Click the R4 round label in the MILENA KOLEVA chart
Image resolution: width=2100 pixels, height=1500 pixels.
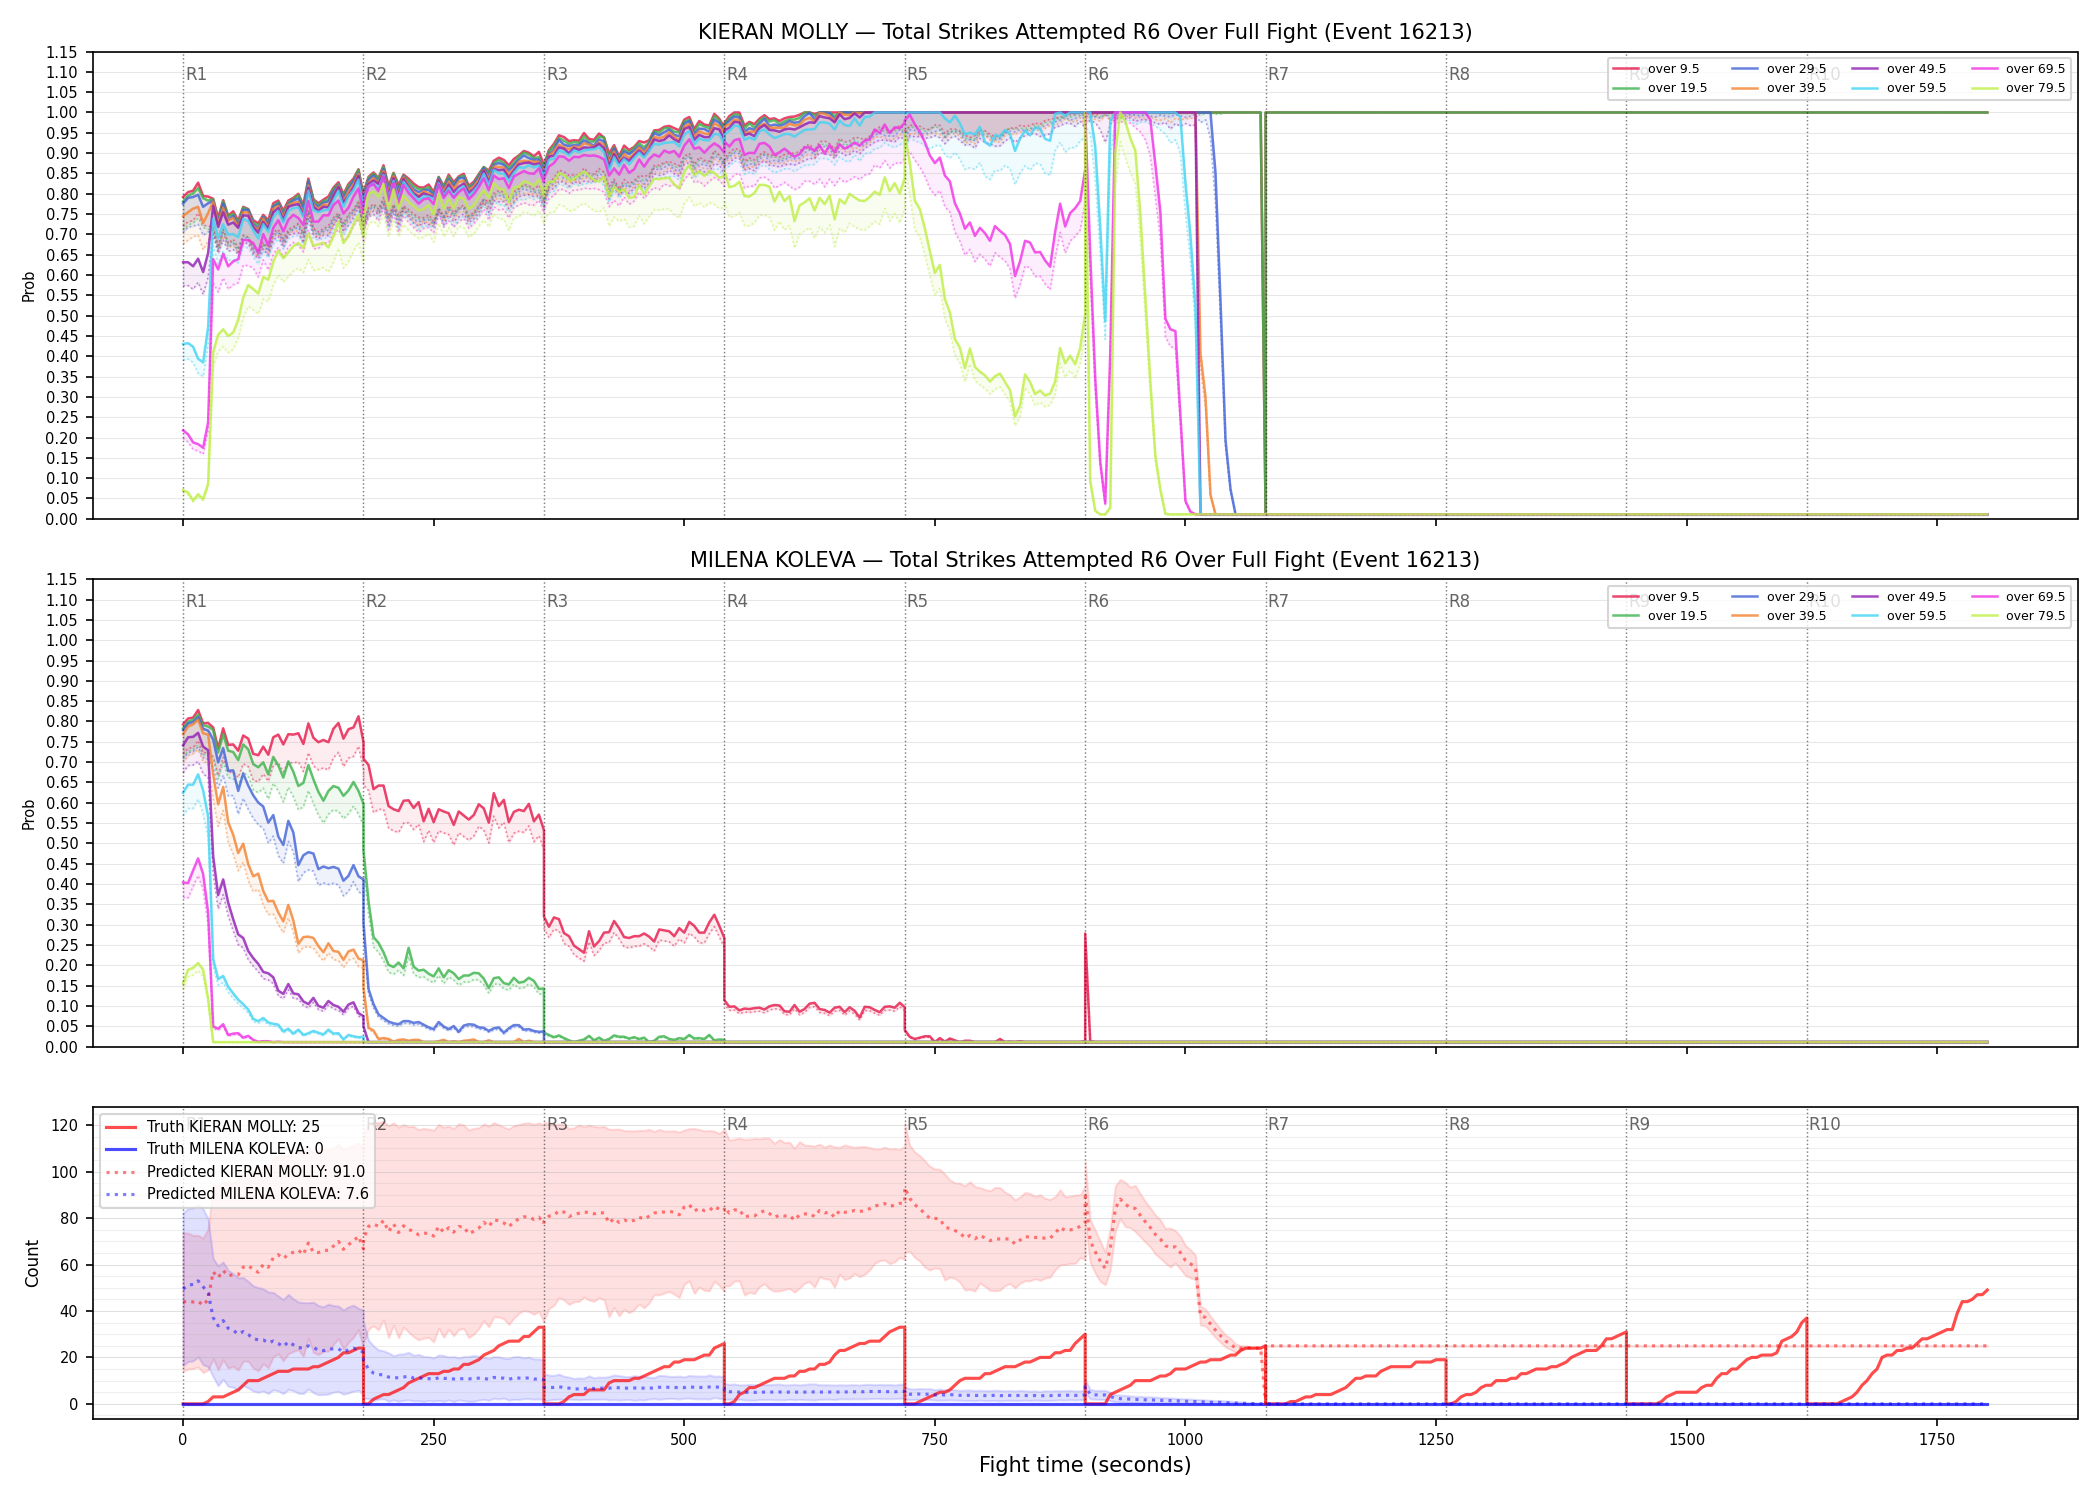click(737, 601)
